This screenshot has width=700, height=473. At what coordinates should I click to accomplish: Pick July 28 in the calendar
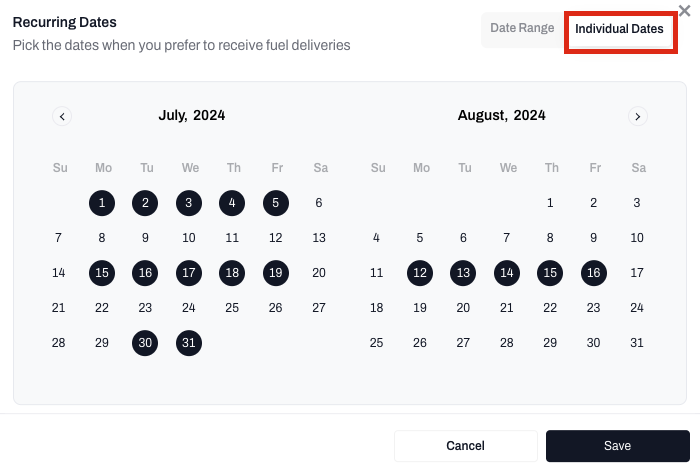pyautogui.click(x=58, y=343)
